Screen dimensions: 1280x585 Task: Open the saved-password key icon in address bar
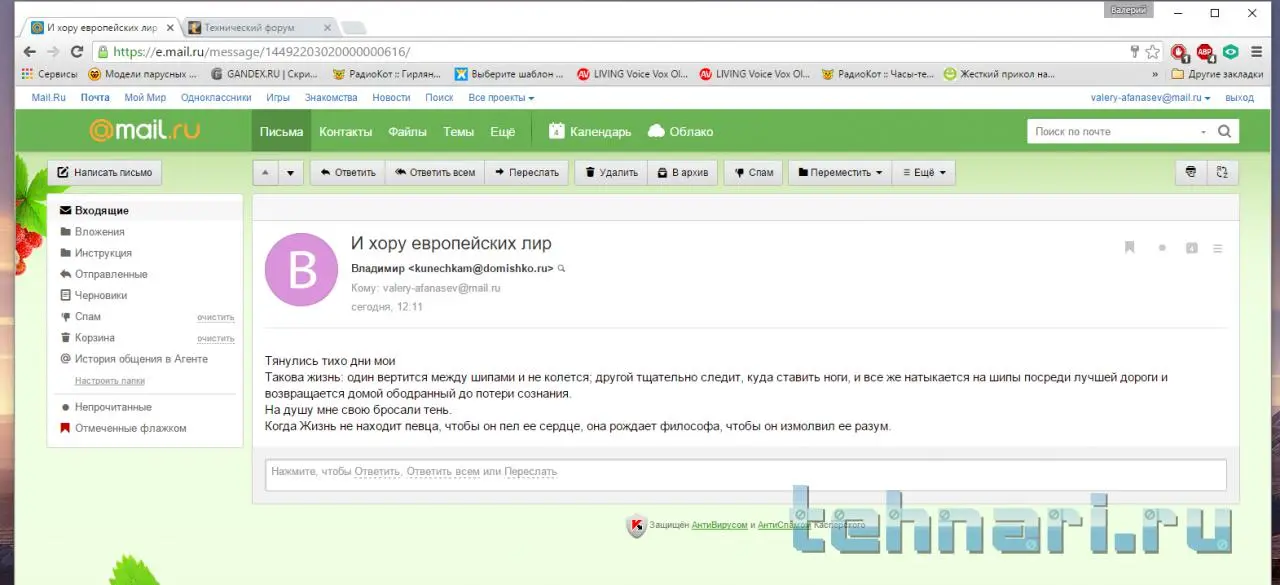pyautogui.click(x=1135, y=52)
